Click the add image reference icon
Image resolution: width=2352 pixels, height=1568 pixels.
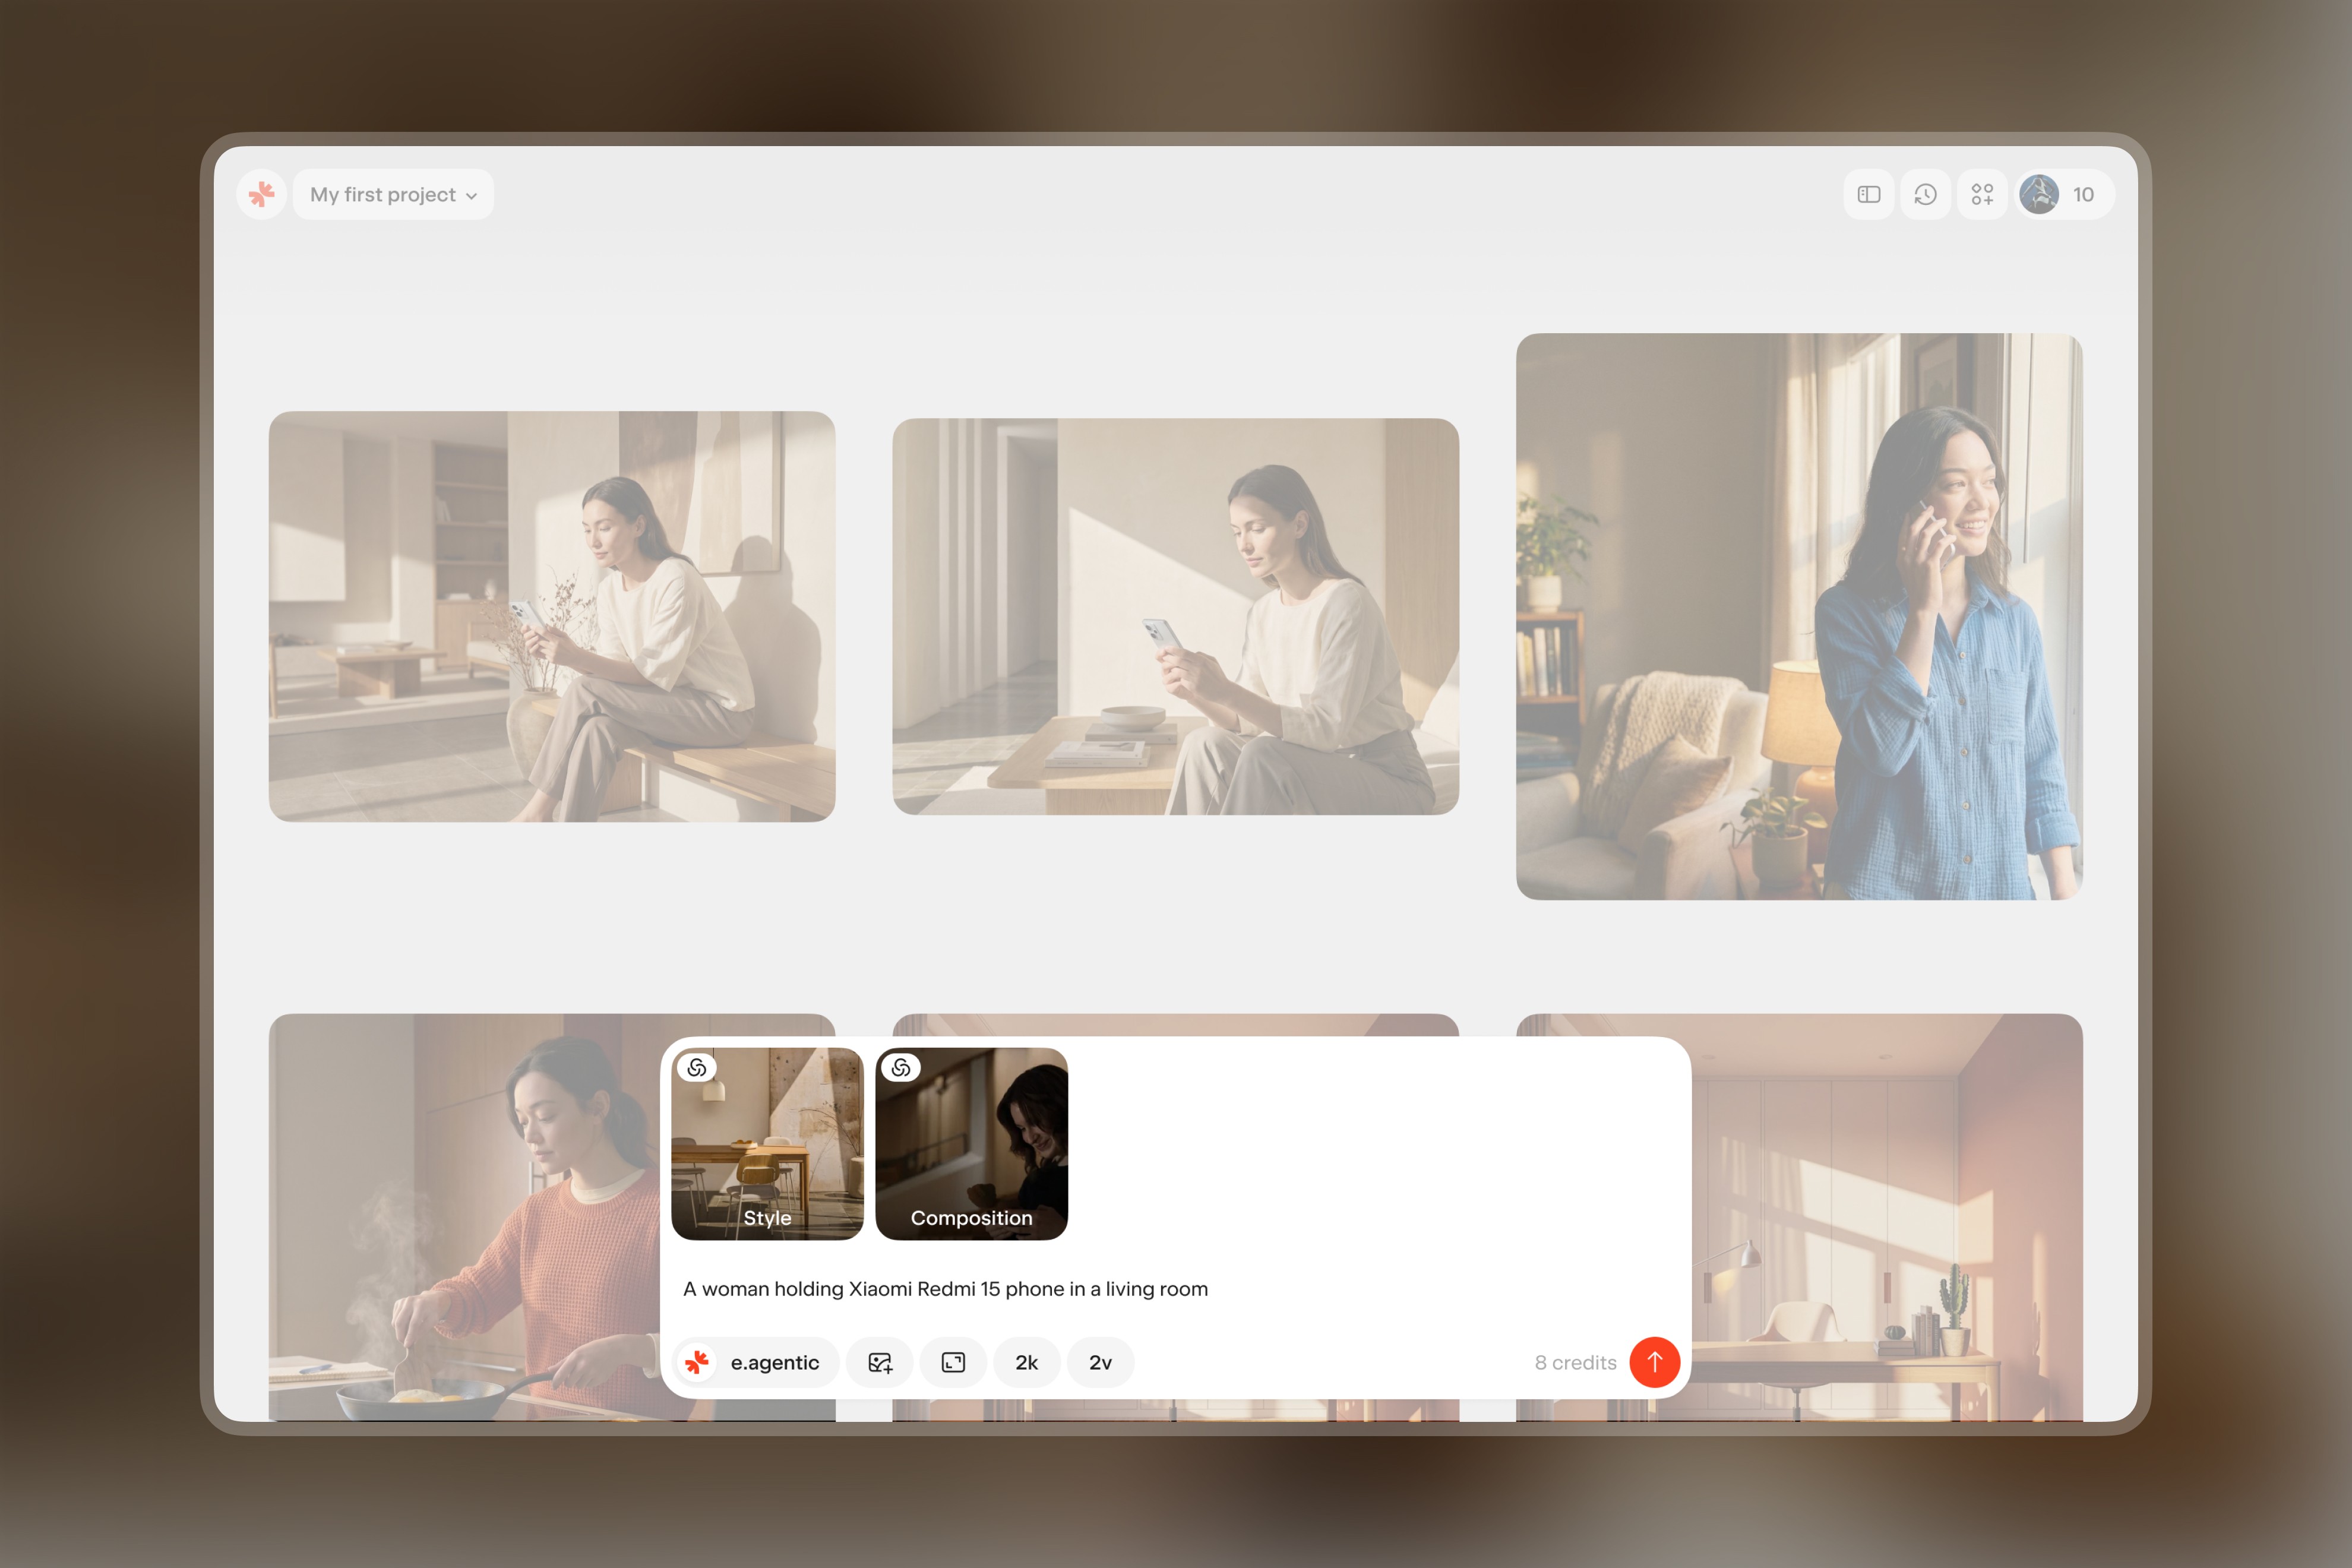[880, 1362]
